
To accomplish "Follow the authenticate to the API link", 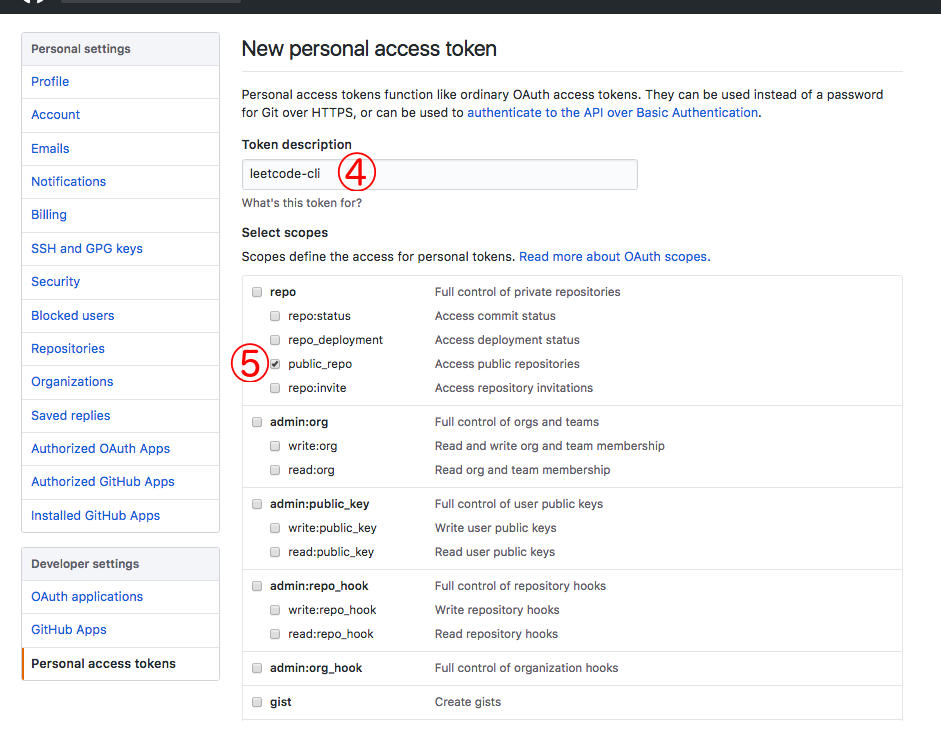I will coord(613,113).
